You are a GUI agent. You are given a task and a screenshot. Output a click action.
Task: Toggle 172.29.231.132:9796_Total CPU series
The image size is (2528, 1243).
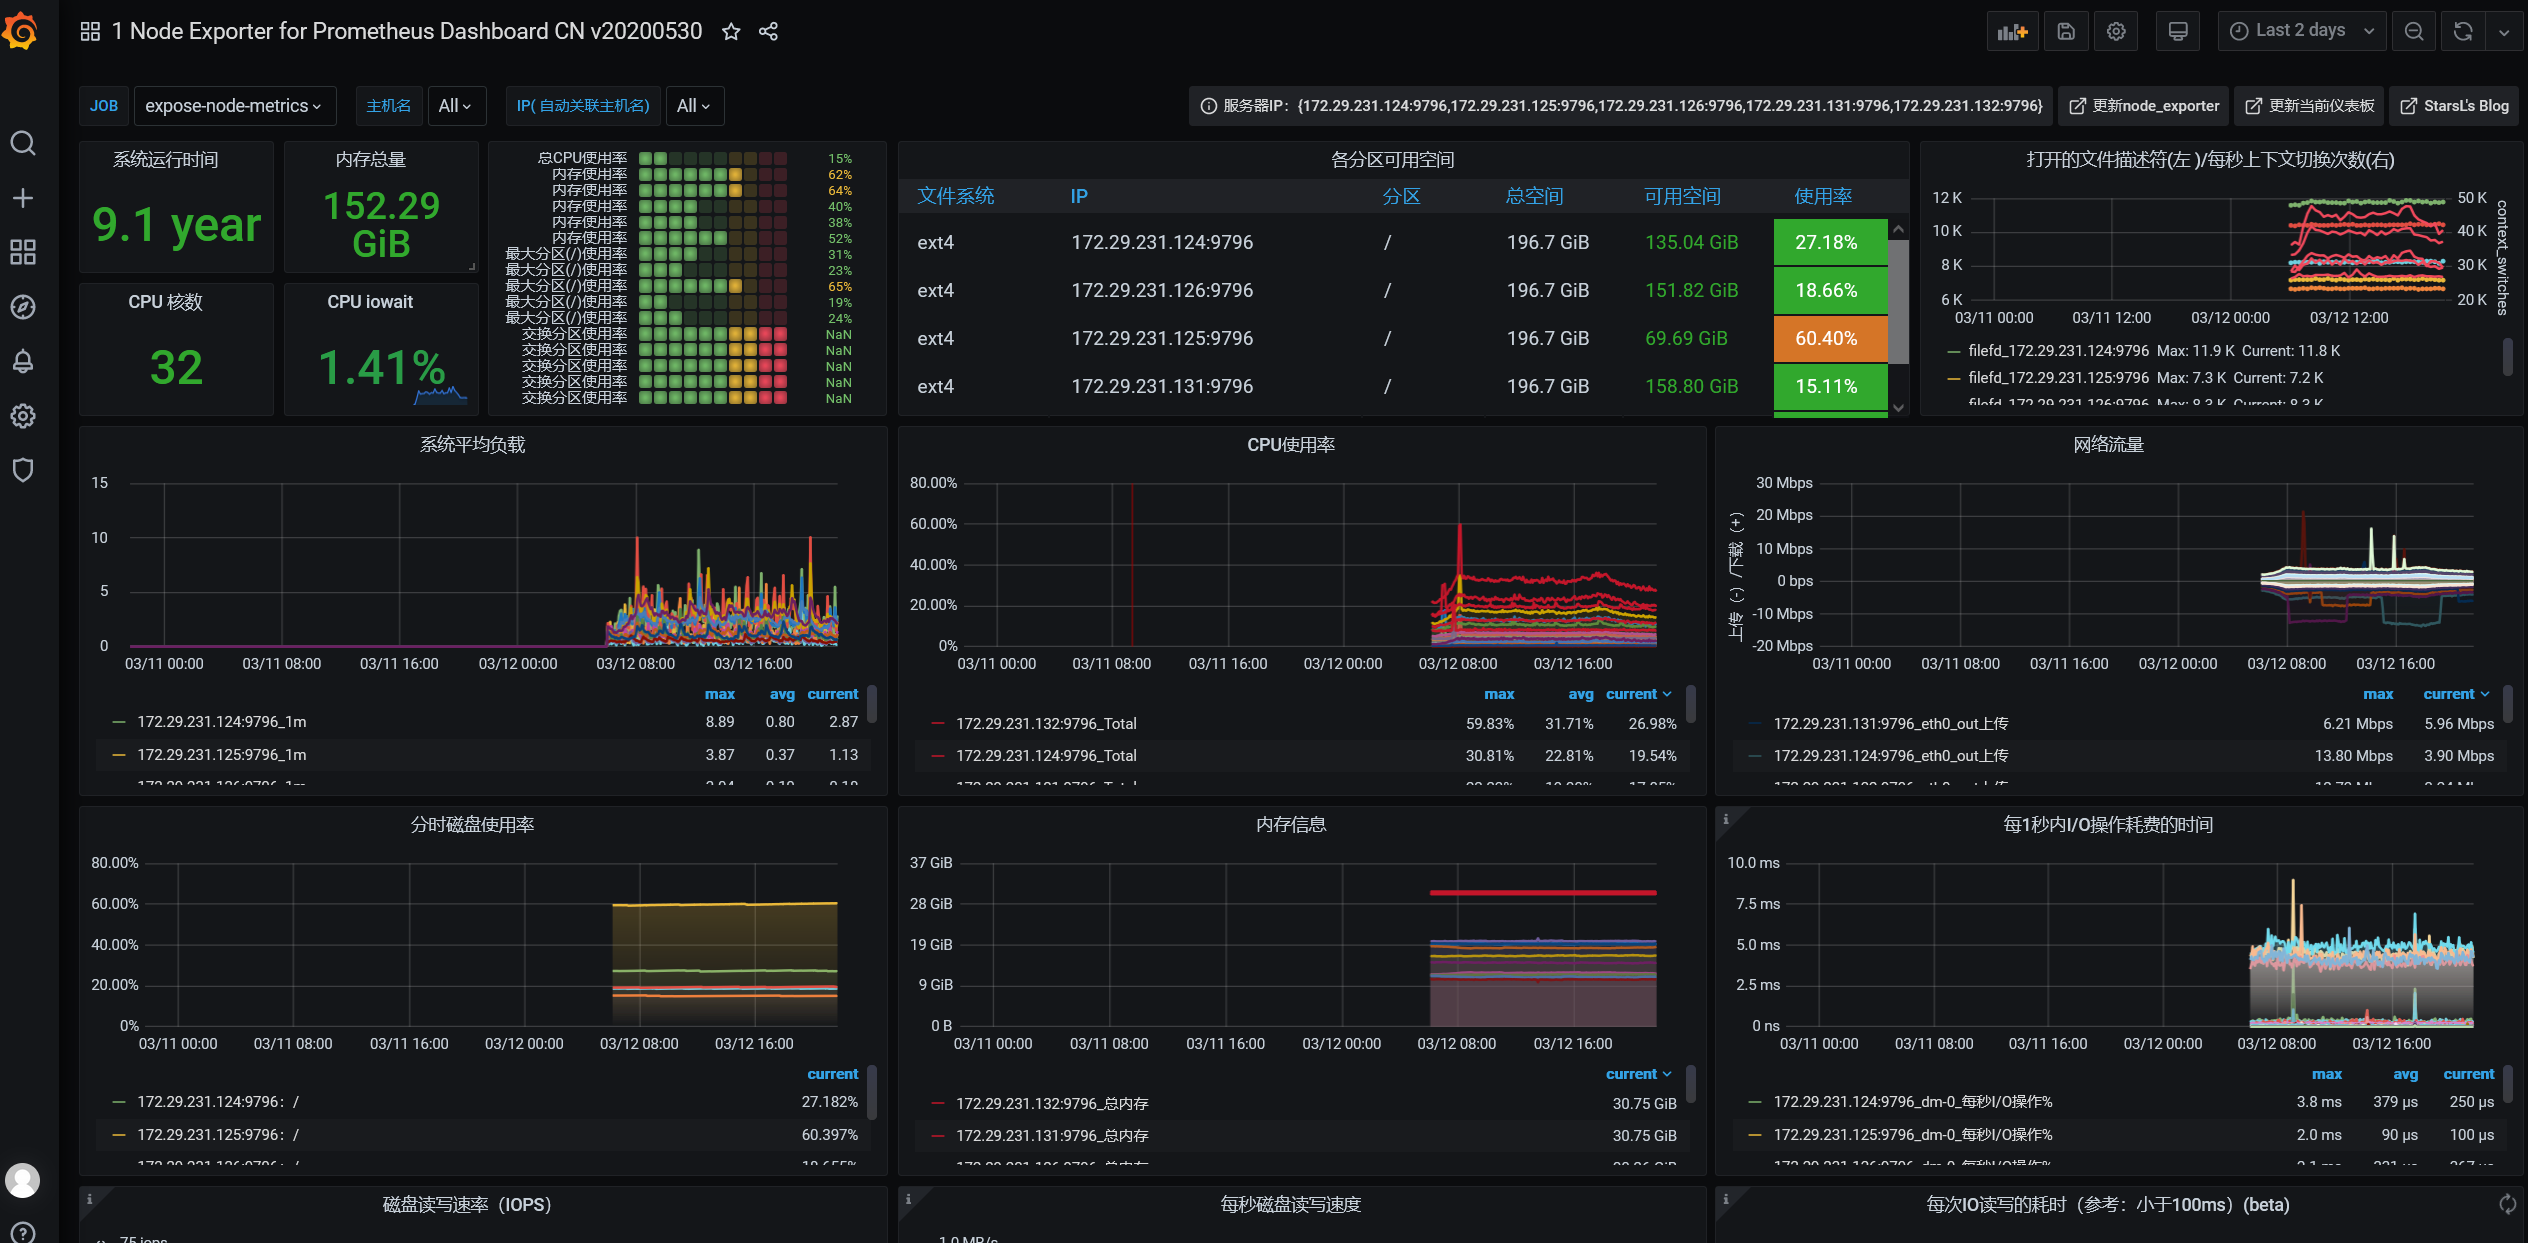pyautogui.click(x=1046, y=724)
